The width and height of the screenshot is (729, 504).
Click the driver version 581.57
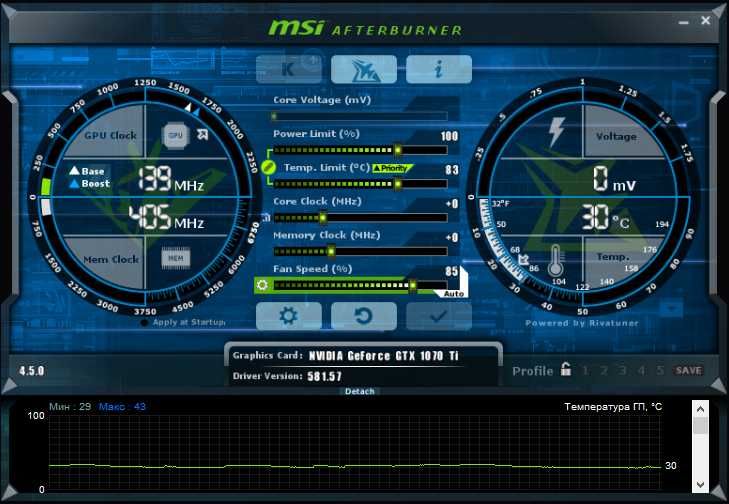tap(324, 376)
